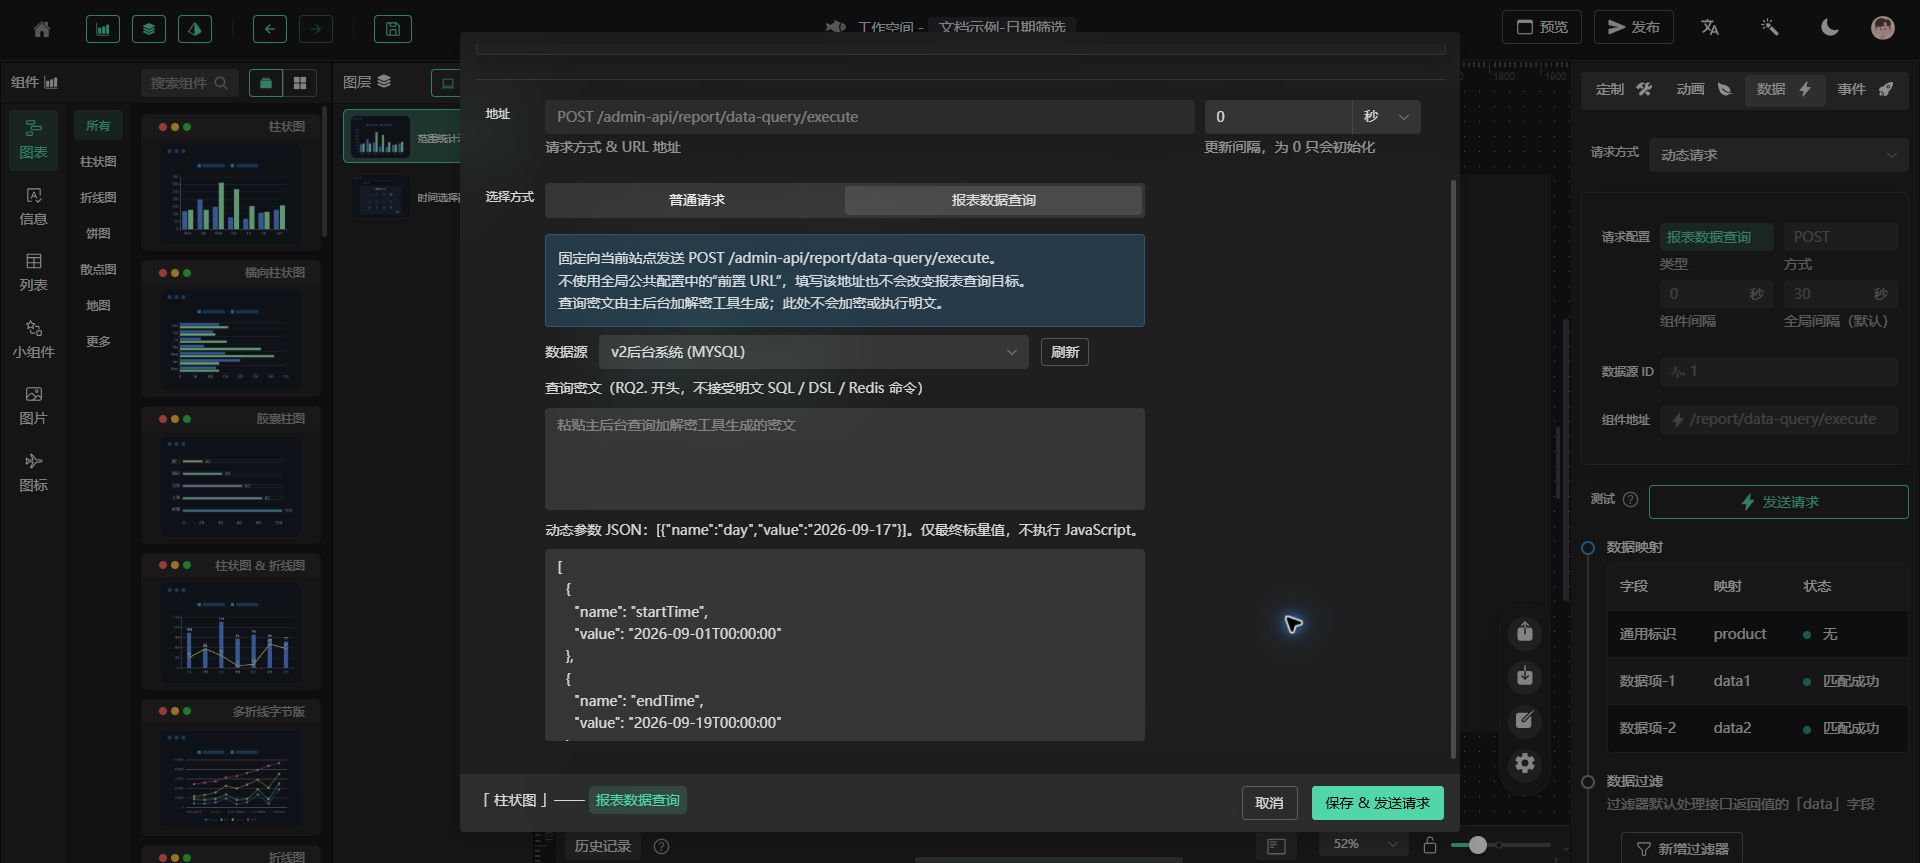Toggle the layers panel toolbar icon
Image resolution: width=1920 pixels, height=863 pixels.
click(149, 29)
